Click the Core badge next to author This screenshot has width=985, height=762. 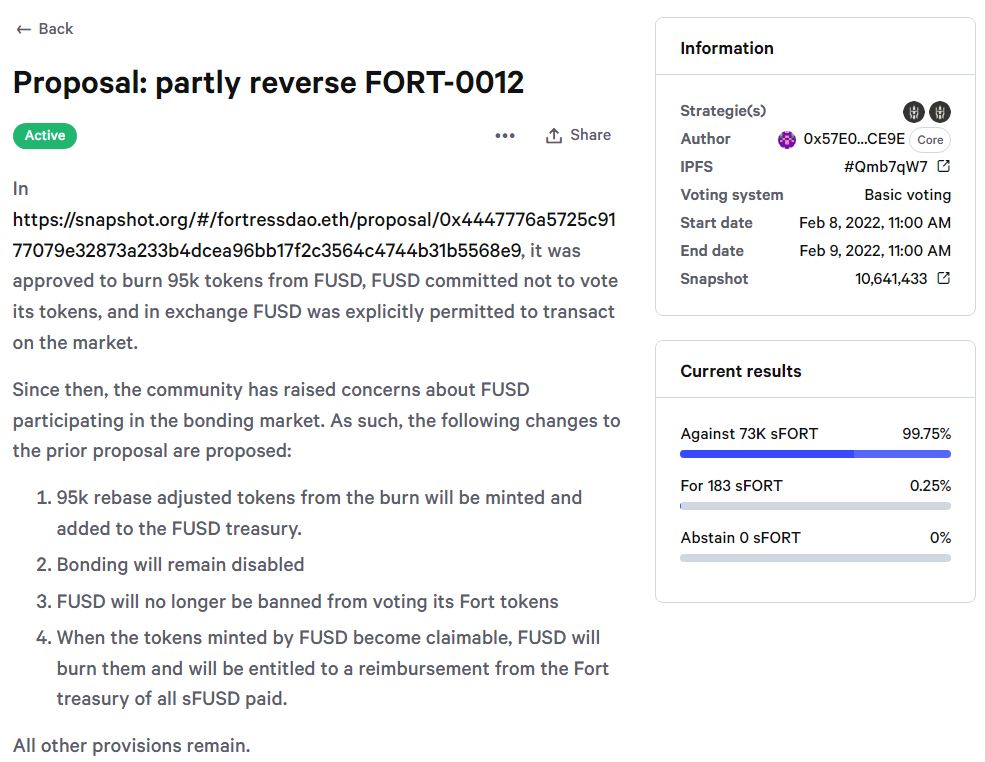pos(930,139)
